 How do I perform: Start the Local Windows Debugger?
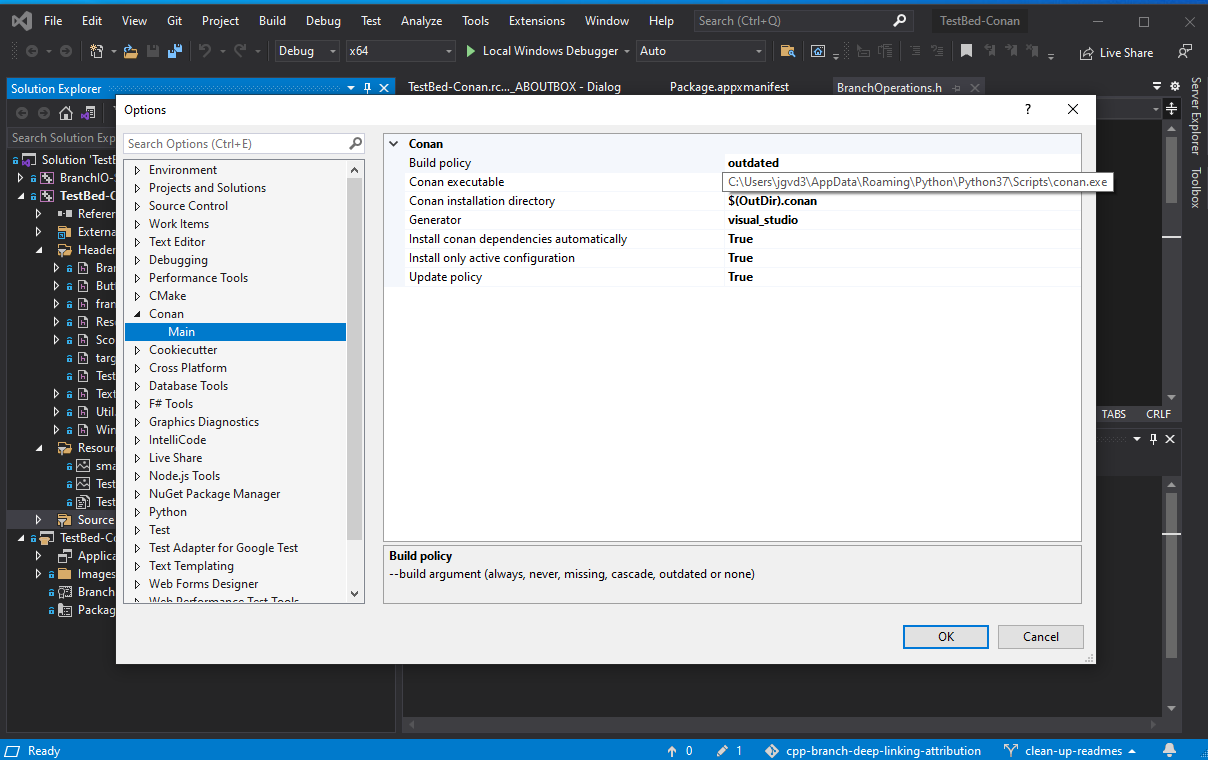[x=546, y=51]
